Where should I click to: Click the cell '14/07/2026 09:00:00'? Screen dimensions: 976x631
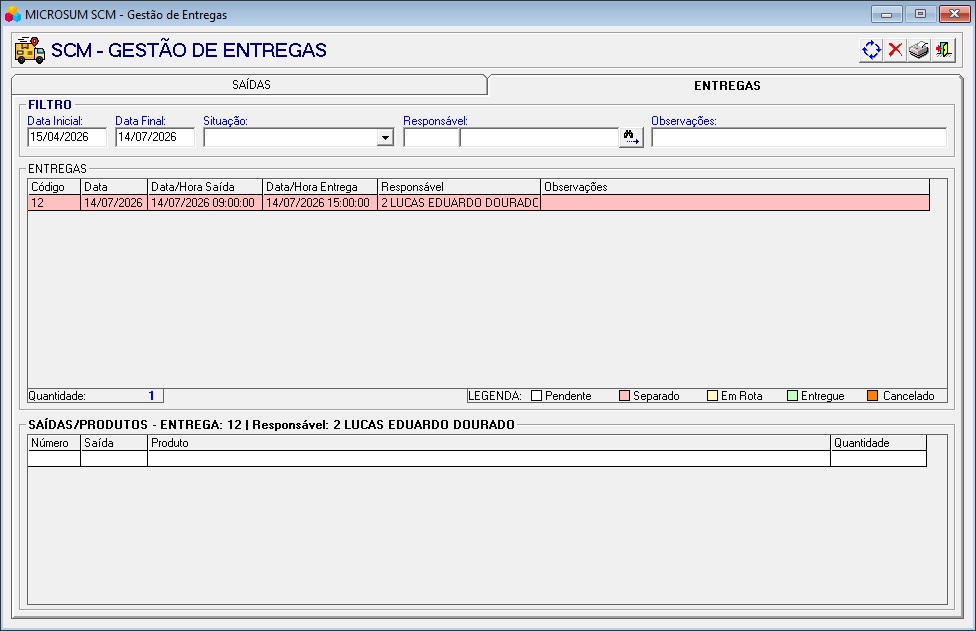click(205, 203)
